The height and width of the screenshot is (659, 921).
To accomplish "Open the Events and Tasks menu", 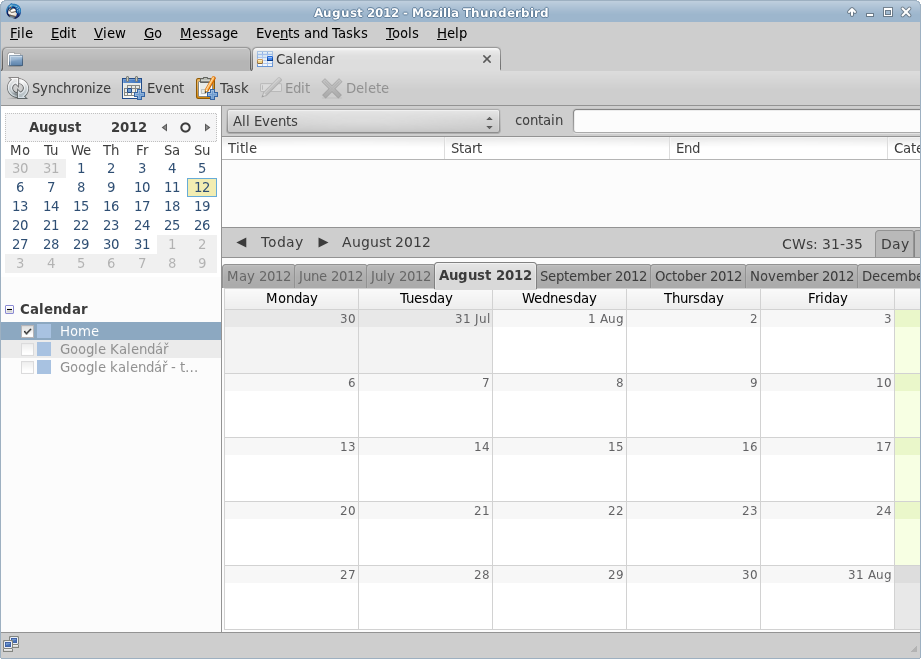I will 311,33.
